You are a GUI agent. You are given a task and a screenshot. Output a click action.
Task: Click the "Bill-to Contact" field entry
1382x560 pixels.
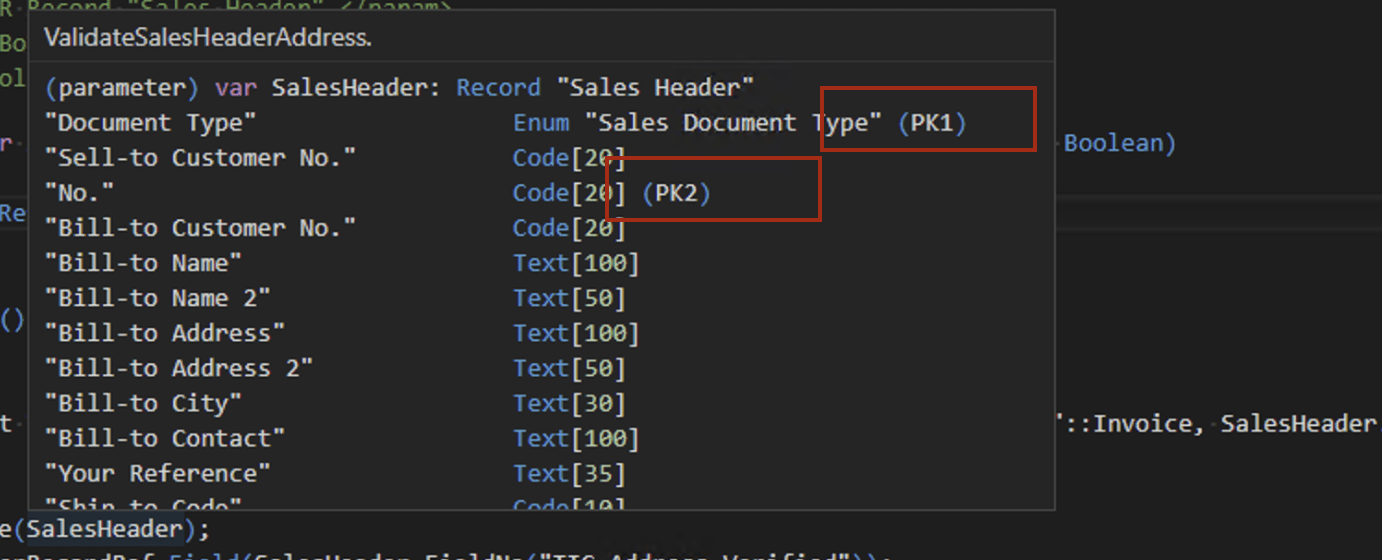pyautogui.click(x=165, y=438)
